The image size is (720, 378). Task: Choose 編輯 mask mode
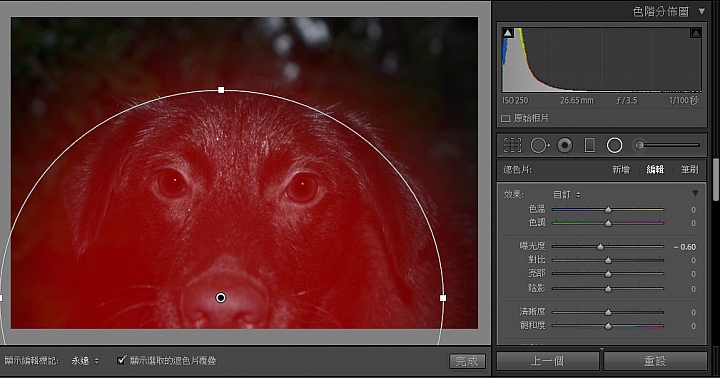tap(655, 169)
